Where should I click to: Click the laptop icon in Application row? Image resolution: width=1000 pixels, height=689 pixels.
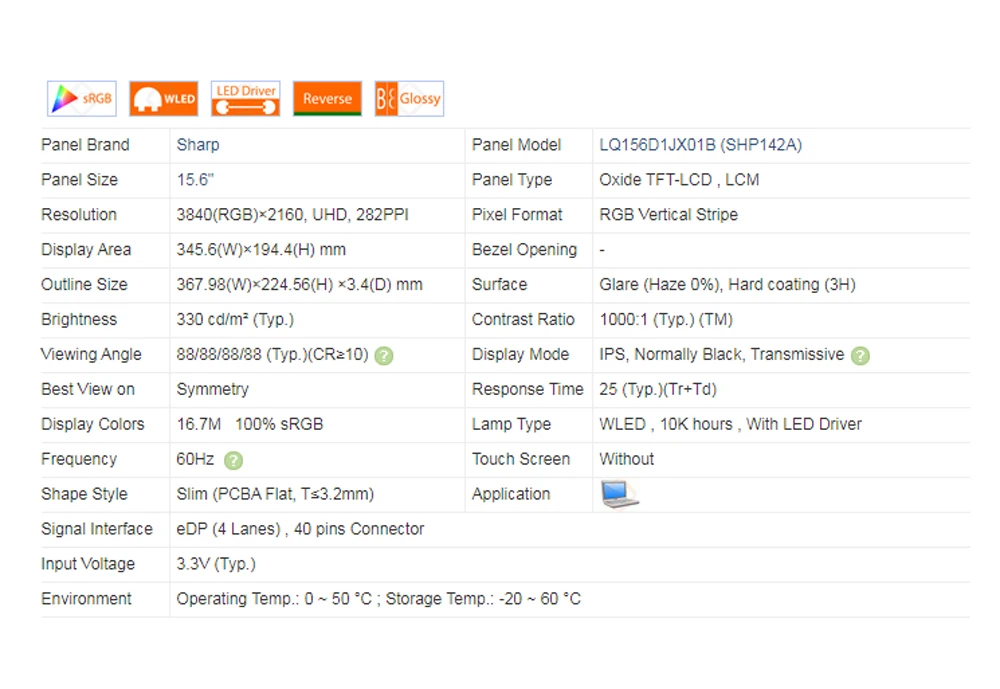point(619,494)
